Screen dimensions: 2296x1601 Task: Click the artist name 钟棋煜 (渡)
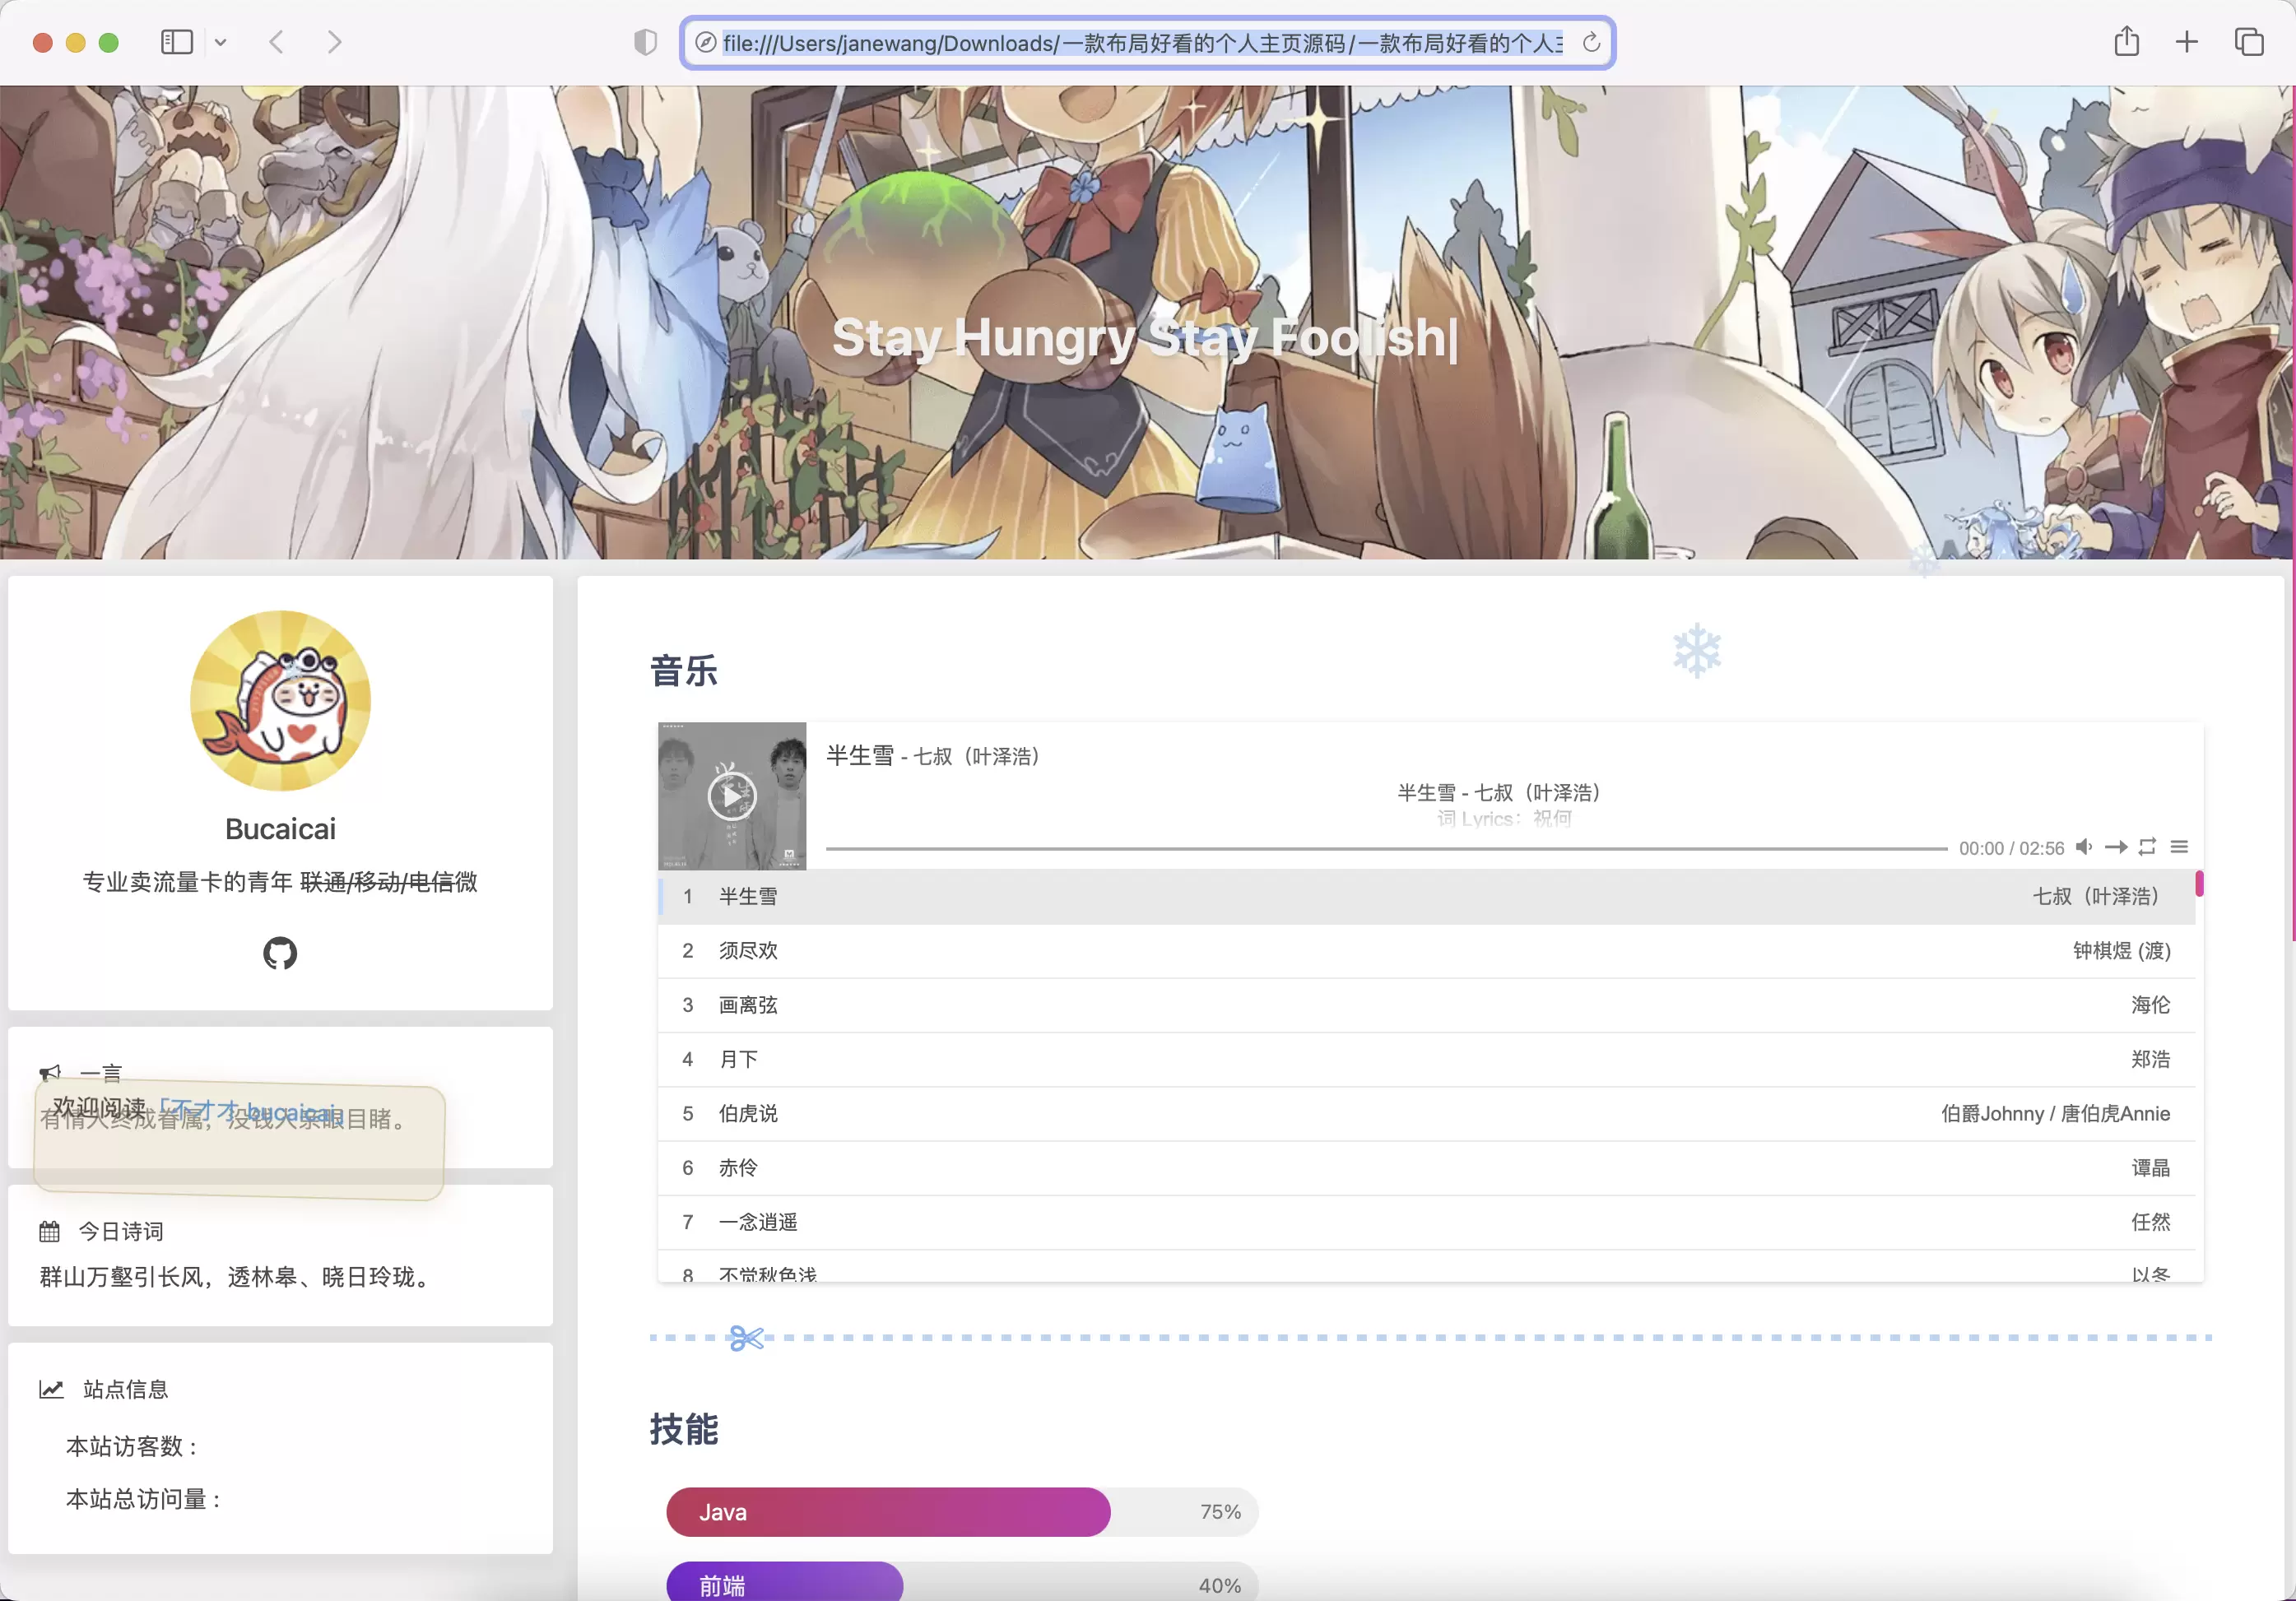[x=2121, y=950]
